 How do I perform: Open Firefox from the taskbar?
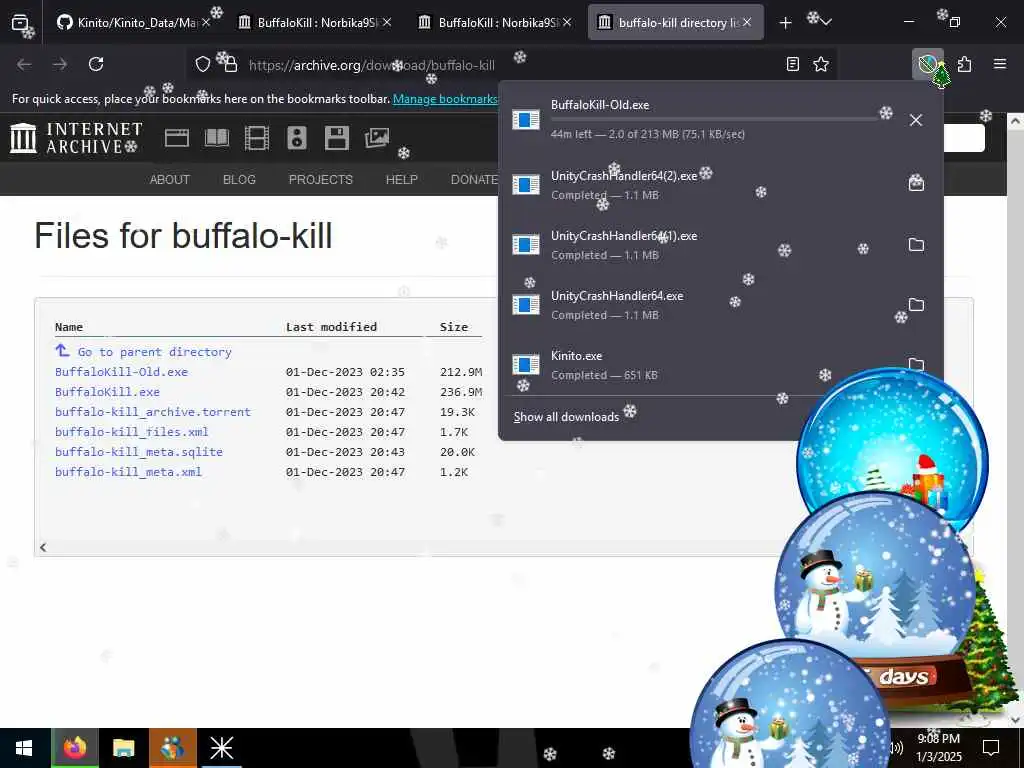pyautogui.click(x=74, y=748)
